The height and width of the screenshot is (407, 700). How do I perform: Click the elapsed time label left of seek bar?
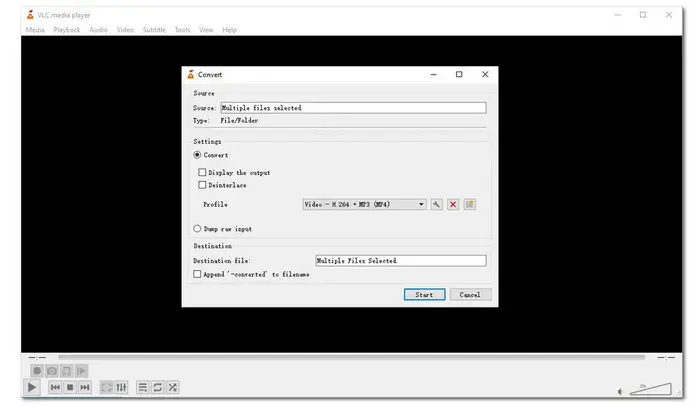coord(37,357)
